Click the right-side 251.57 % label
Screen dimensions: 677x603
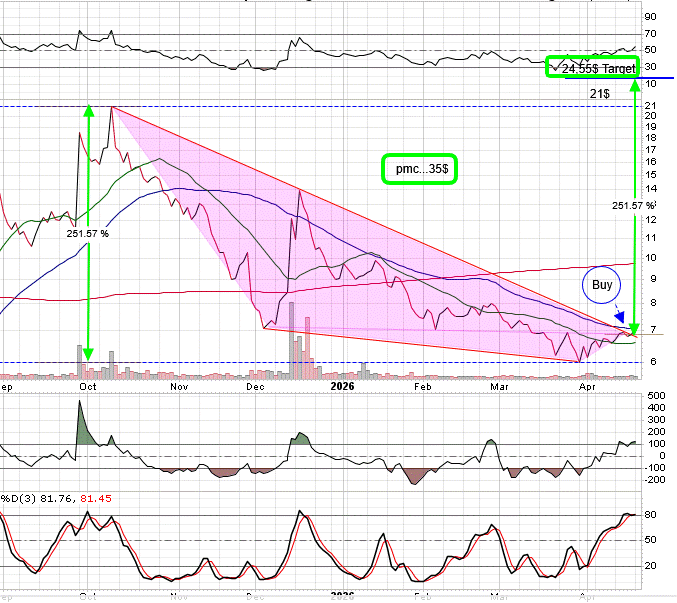[x=635, y=205]
